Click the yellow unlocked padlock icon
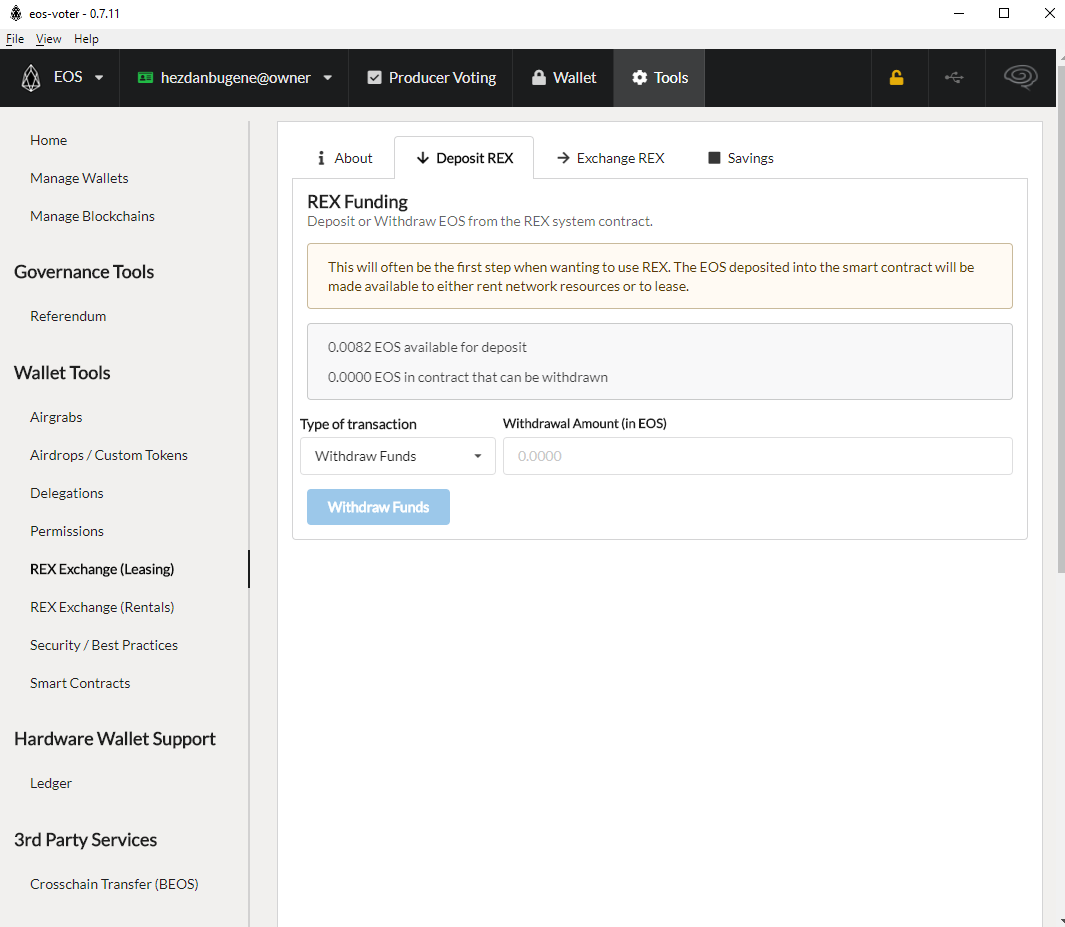Image resolution: width=1065 pixels, height=927 pixels. (897, 77)
